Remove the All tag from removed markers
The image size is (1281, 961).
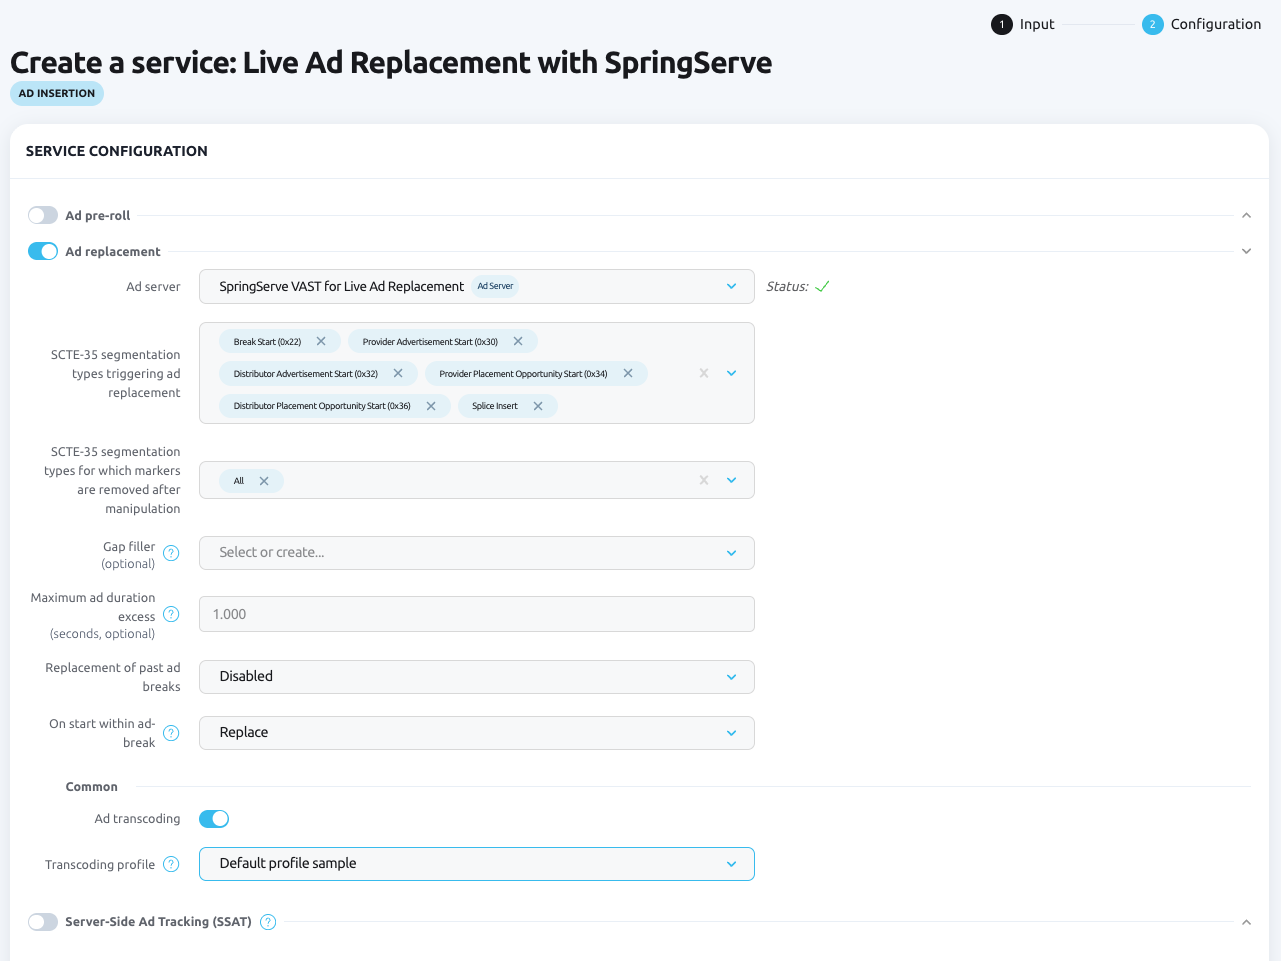click(264, 481)
